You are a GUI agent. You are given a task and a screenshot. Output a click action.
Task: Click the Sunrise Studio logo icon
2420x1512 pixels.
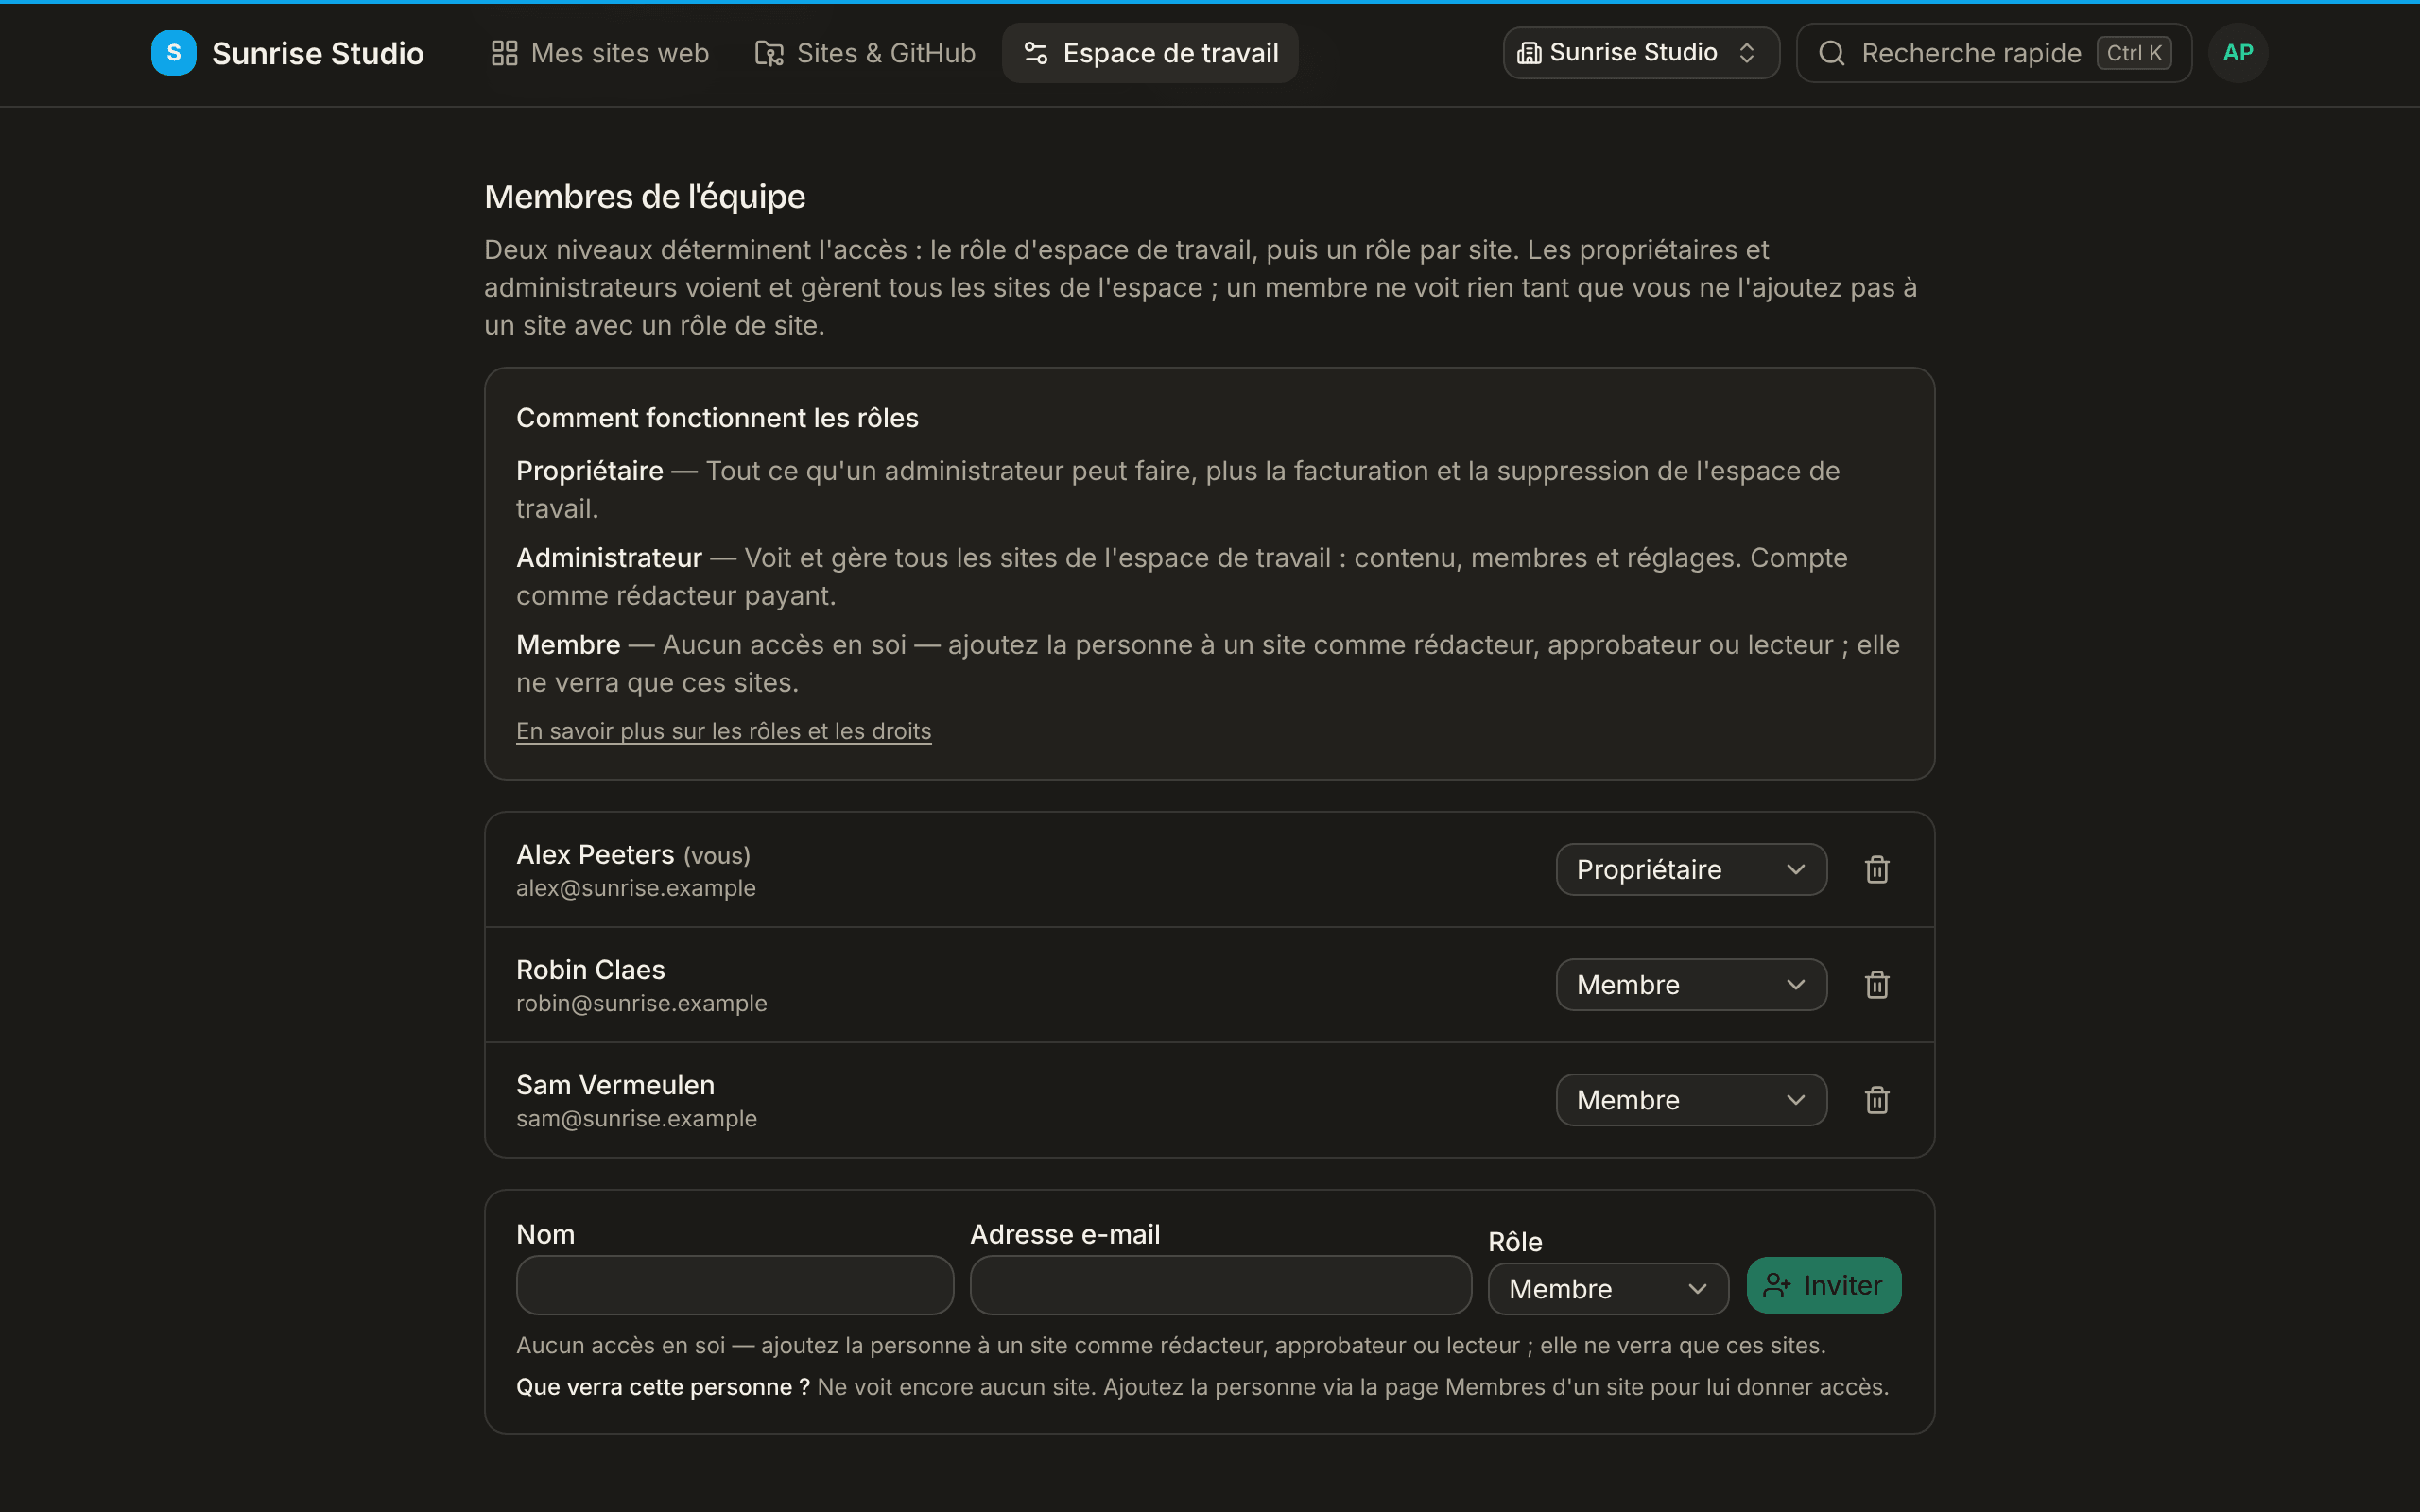(x=173, y=53)
